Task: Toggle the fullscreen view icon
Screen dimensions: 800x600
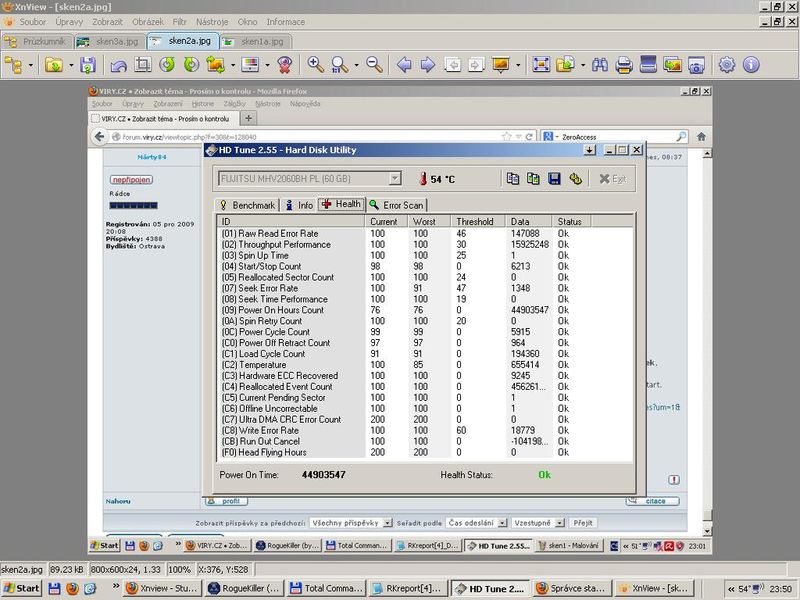Action: [541, 65]
